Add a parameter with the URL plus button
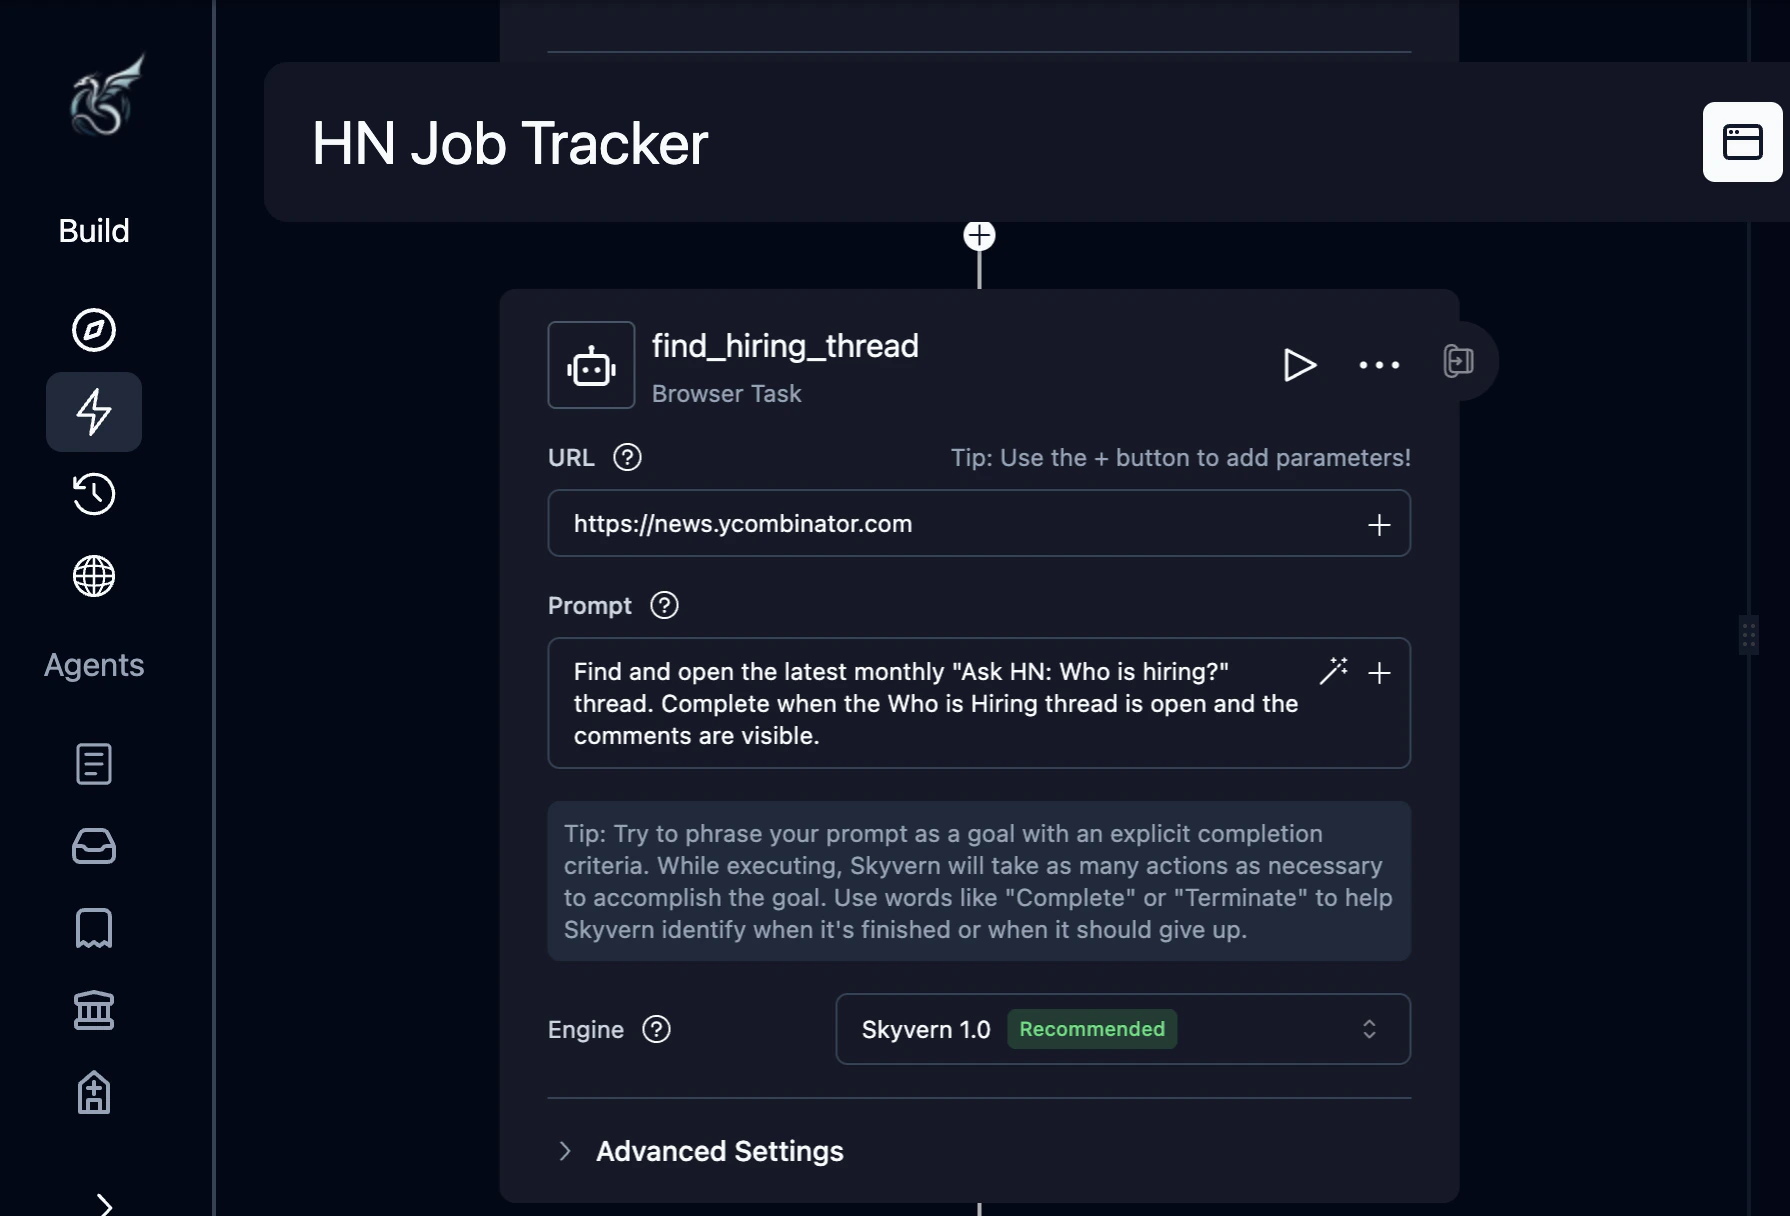1790x1216 pixels. pos(1379,523)
